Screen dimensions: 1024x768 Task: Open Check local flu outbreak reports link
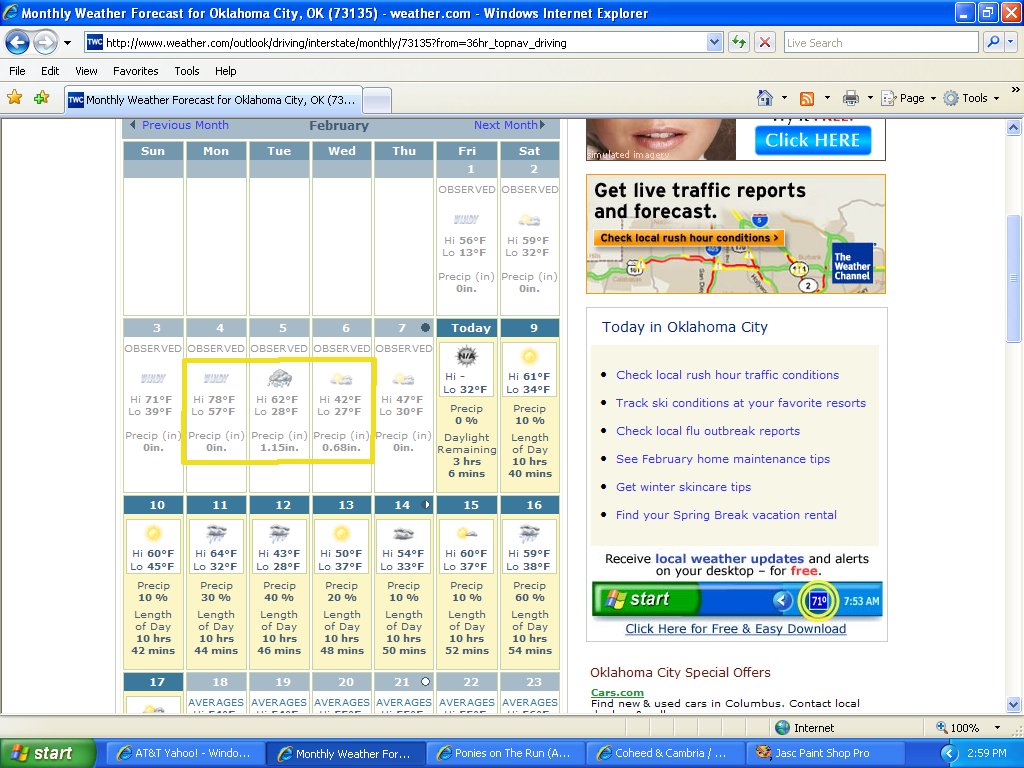(707, 431)
